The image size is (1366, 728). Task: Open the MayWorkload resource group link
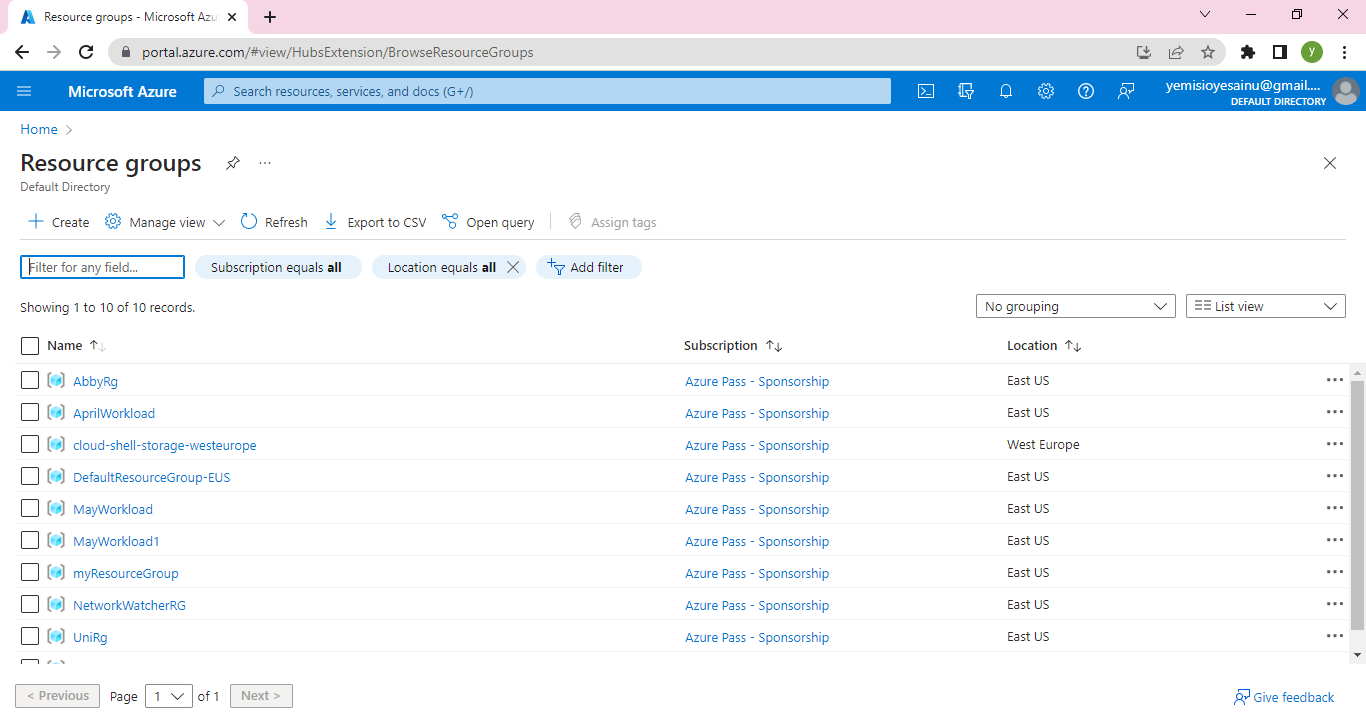point(113,509)
